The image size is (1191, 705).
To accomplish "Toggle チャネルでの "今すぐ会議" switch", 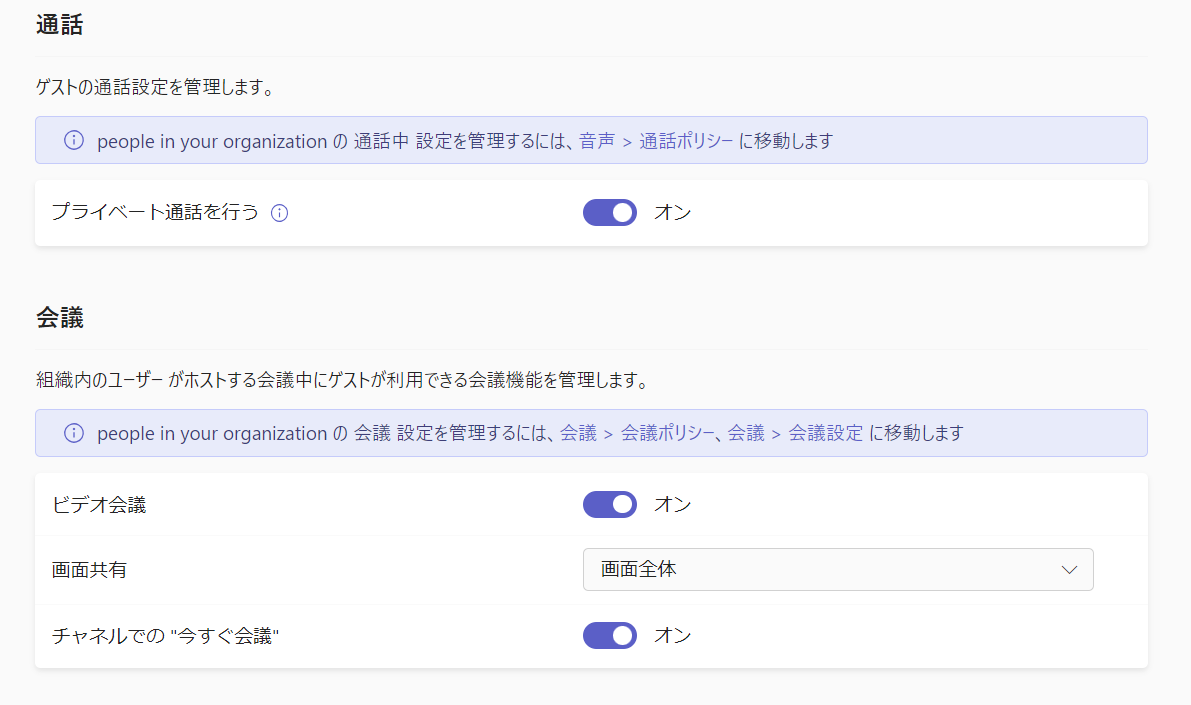I will (609, 635).
